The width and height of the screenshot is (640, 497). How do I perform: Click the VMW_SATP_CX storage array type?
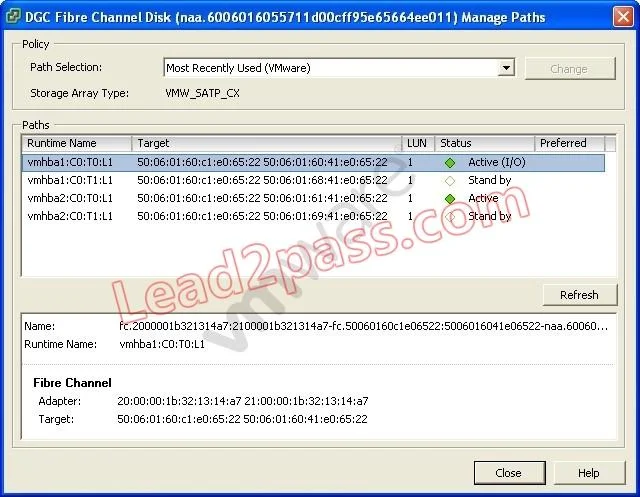[x=202, y=93]
